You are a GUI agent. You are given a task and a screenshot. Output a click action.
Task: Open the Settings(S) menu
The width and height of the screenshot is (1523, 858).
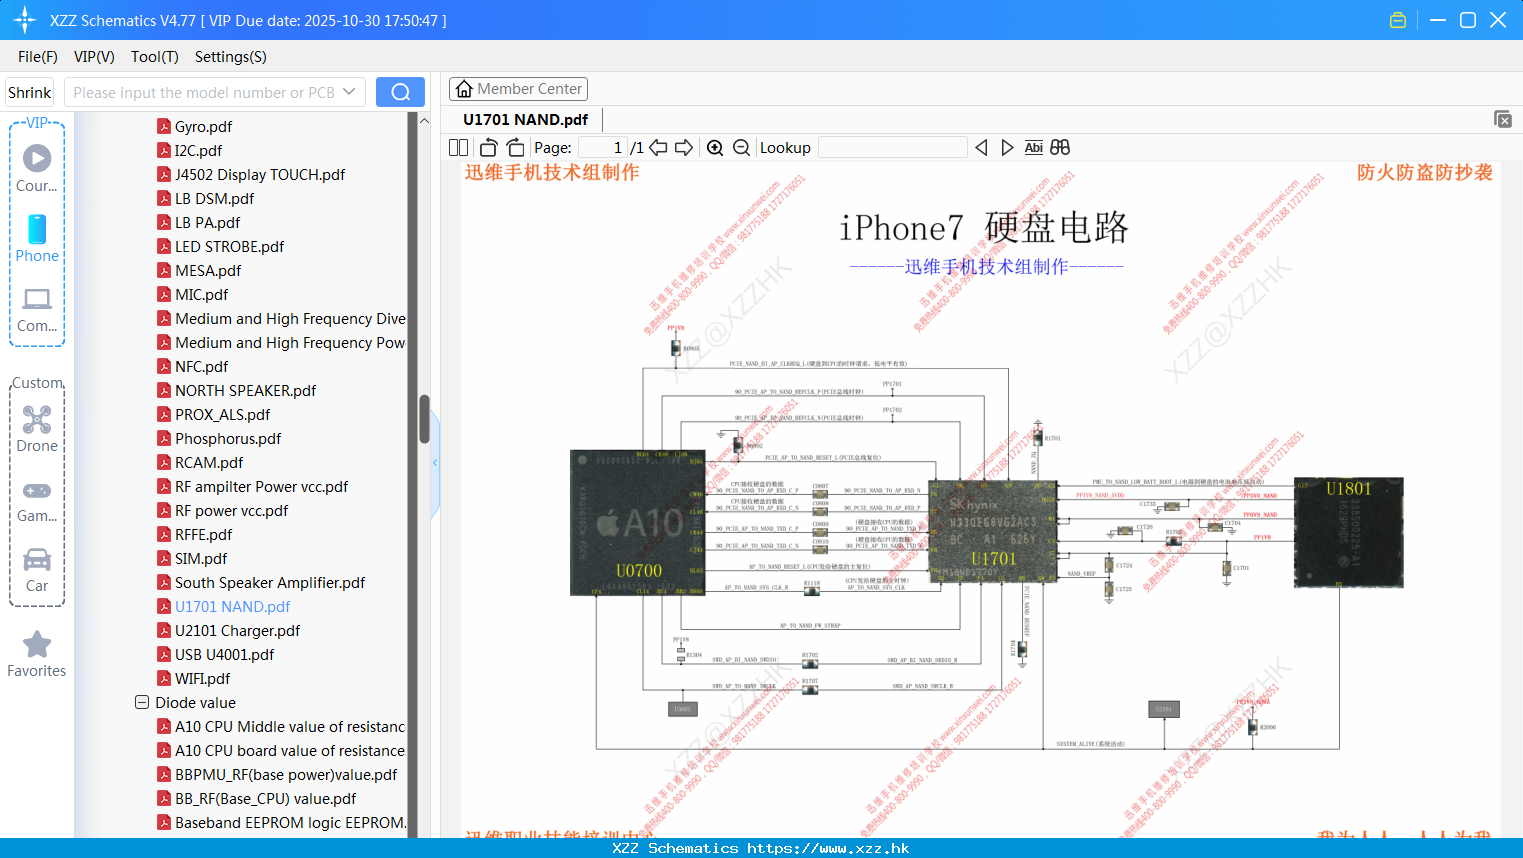pyautogui.click(x=231, y=57)
